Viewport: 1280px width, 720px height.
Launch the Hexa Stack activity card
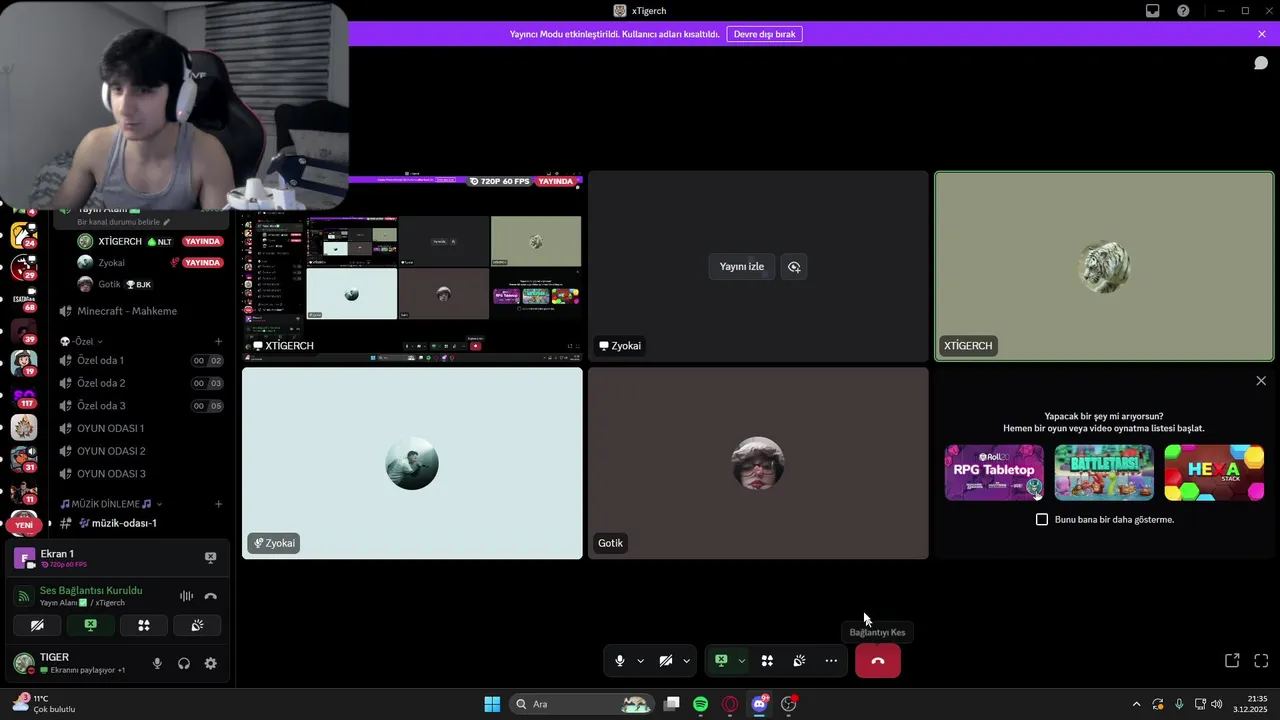[1214, 472]
